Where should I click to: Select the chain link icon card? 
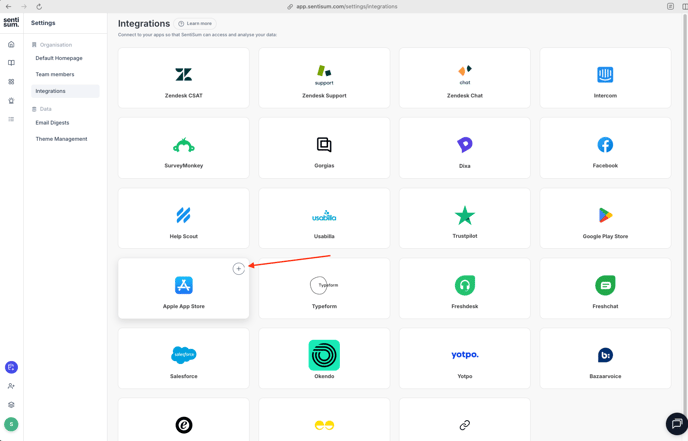[465, 425]
